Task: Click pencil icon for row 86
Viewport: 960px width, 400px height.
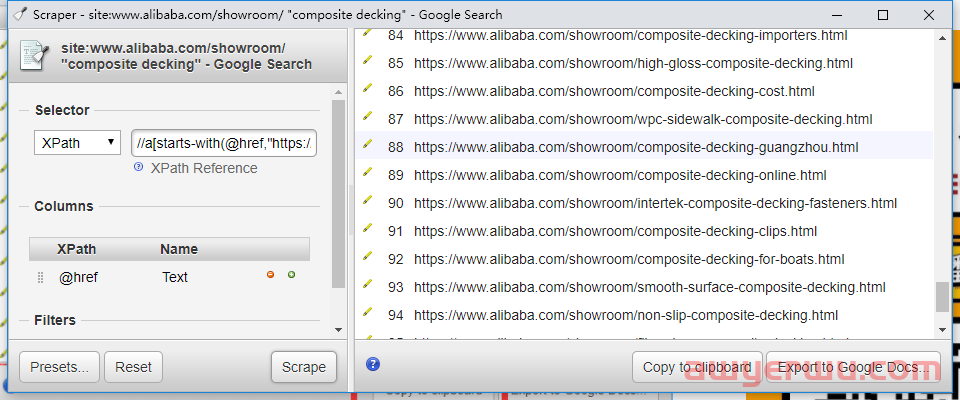Action: click(x=367, y=88)
